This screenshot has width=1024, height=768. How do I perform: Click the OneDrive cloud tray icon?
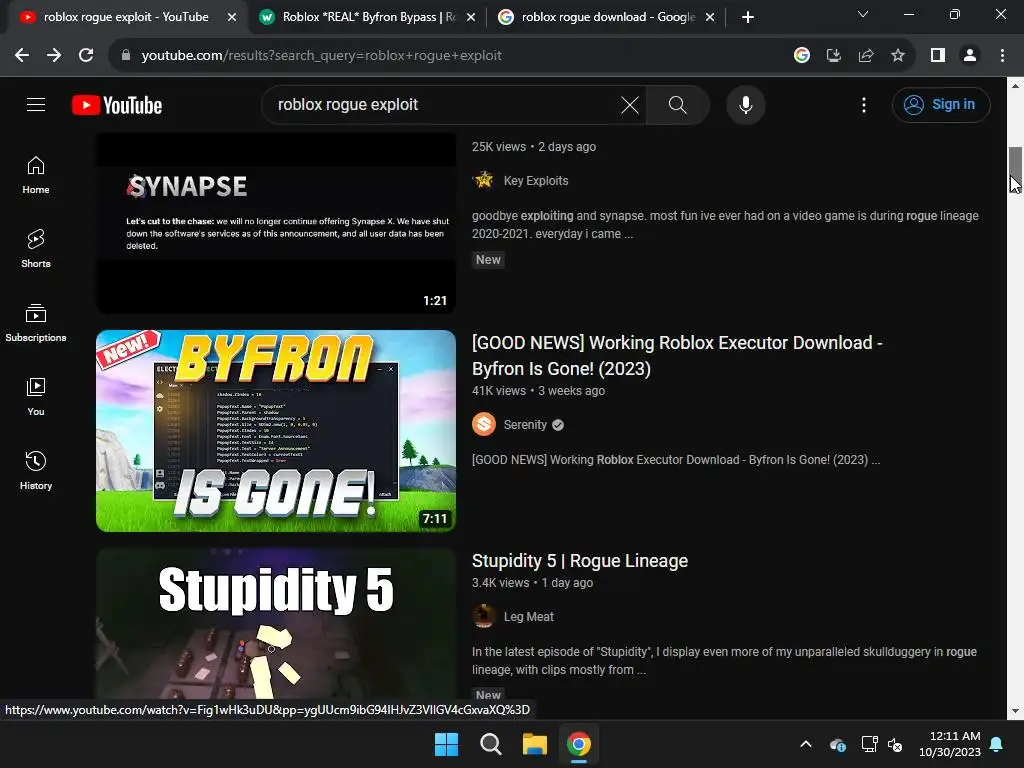838,744
